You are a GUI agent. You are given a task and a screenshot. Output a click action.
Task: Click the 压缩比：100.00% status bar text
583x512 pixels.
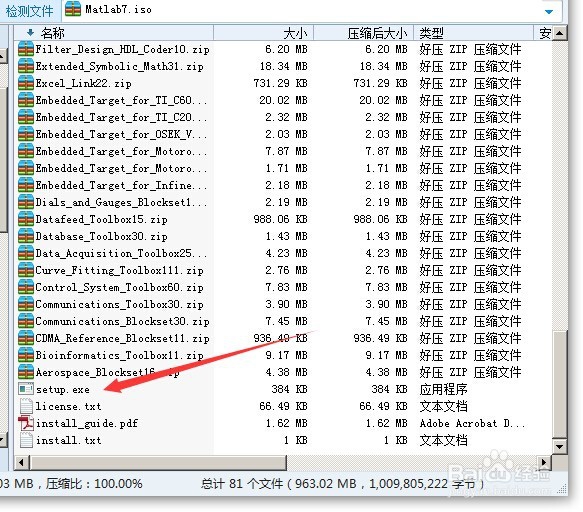click(94, 484)
